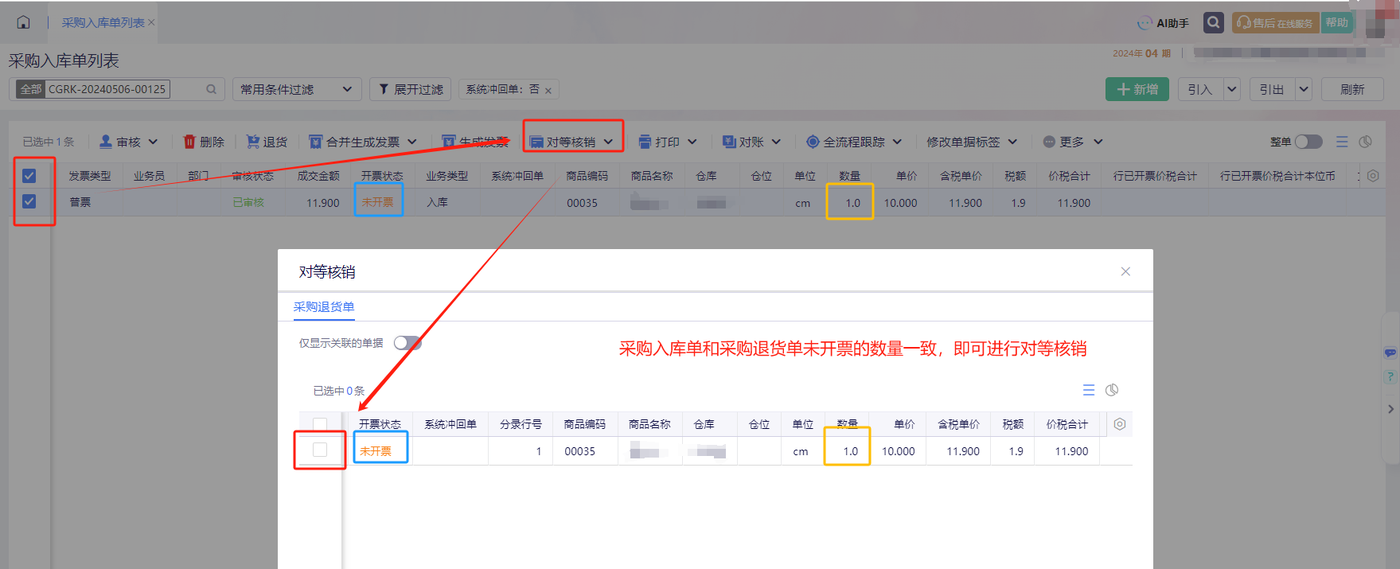The width and height of the screenshot is (1400, 569).
Task: Open the 修改单据标签 dropdown
Action: [x=973, y=142]
